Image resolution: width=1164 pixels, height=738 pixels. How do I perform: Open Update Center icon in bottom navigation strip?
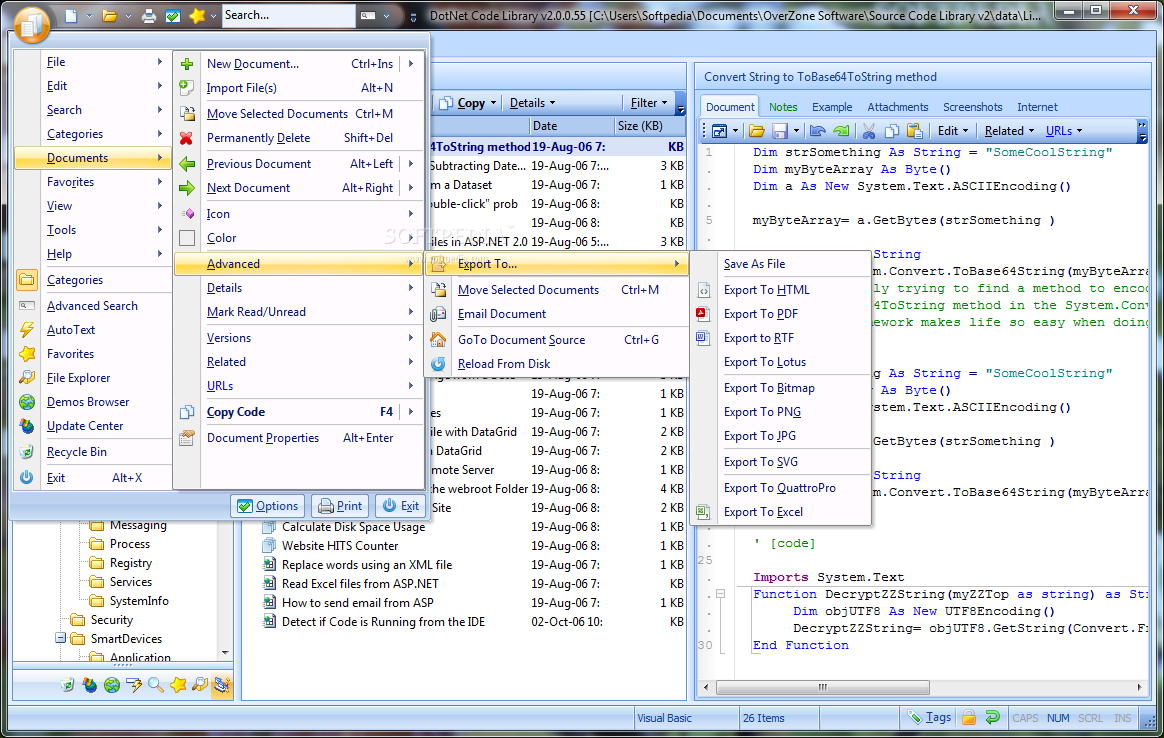90,685
